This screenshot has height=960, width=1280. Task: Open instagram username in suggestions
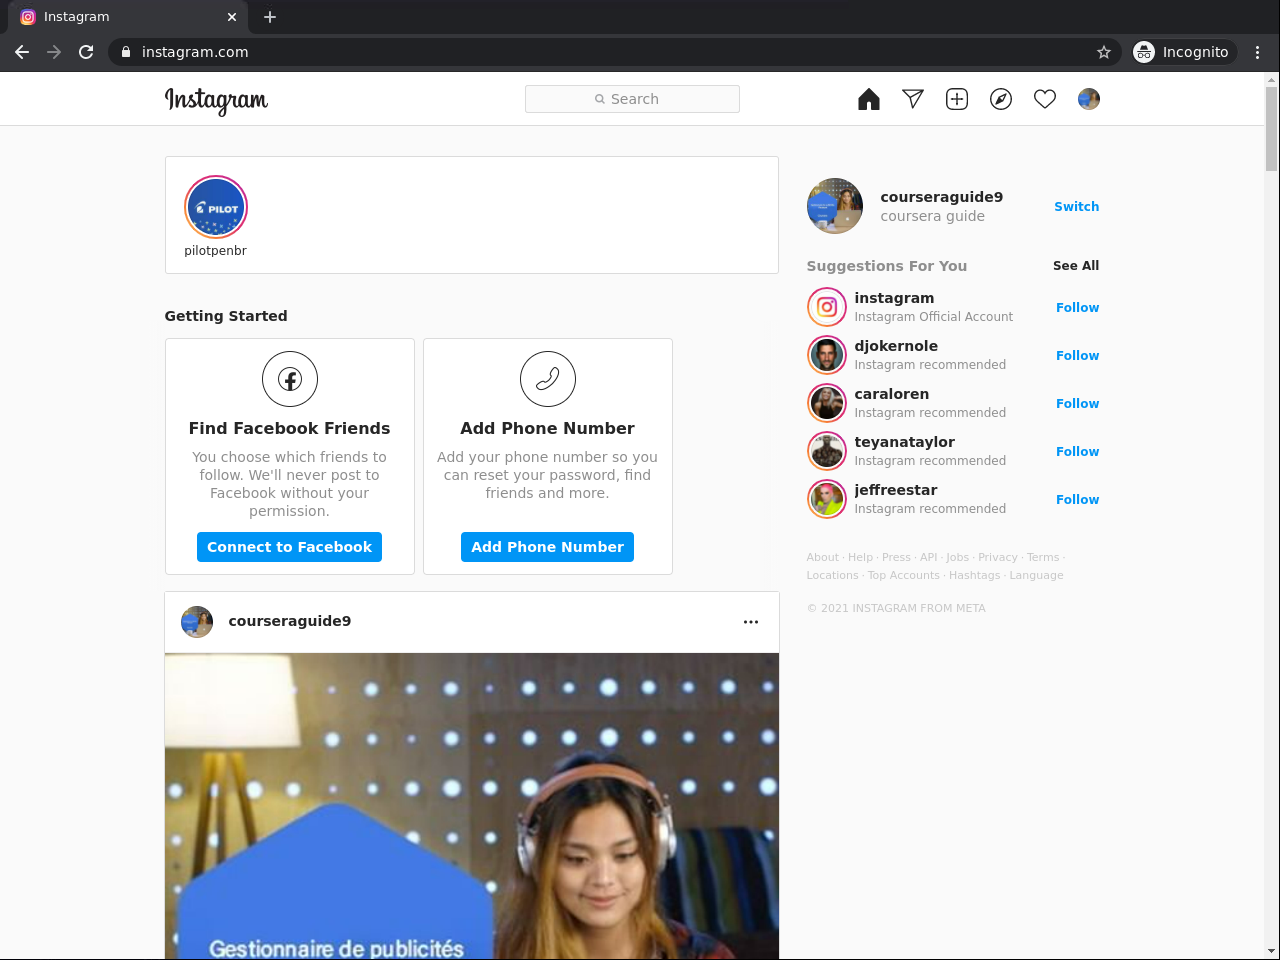pyautogui.click(x=894, y=298)
